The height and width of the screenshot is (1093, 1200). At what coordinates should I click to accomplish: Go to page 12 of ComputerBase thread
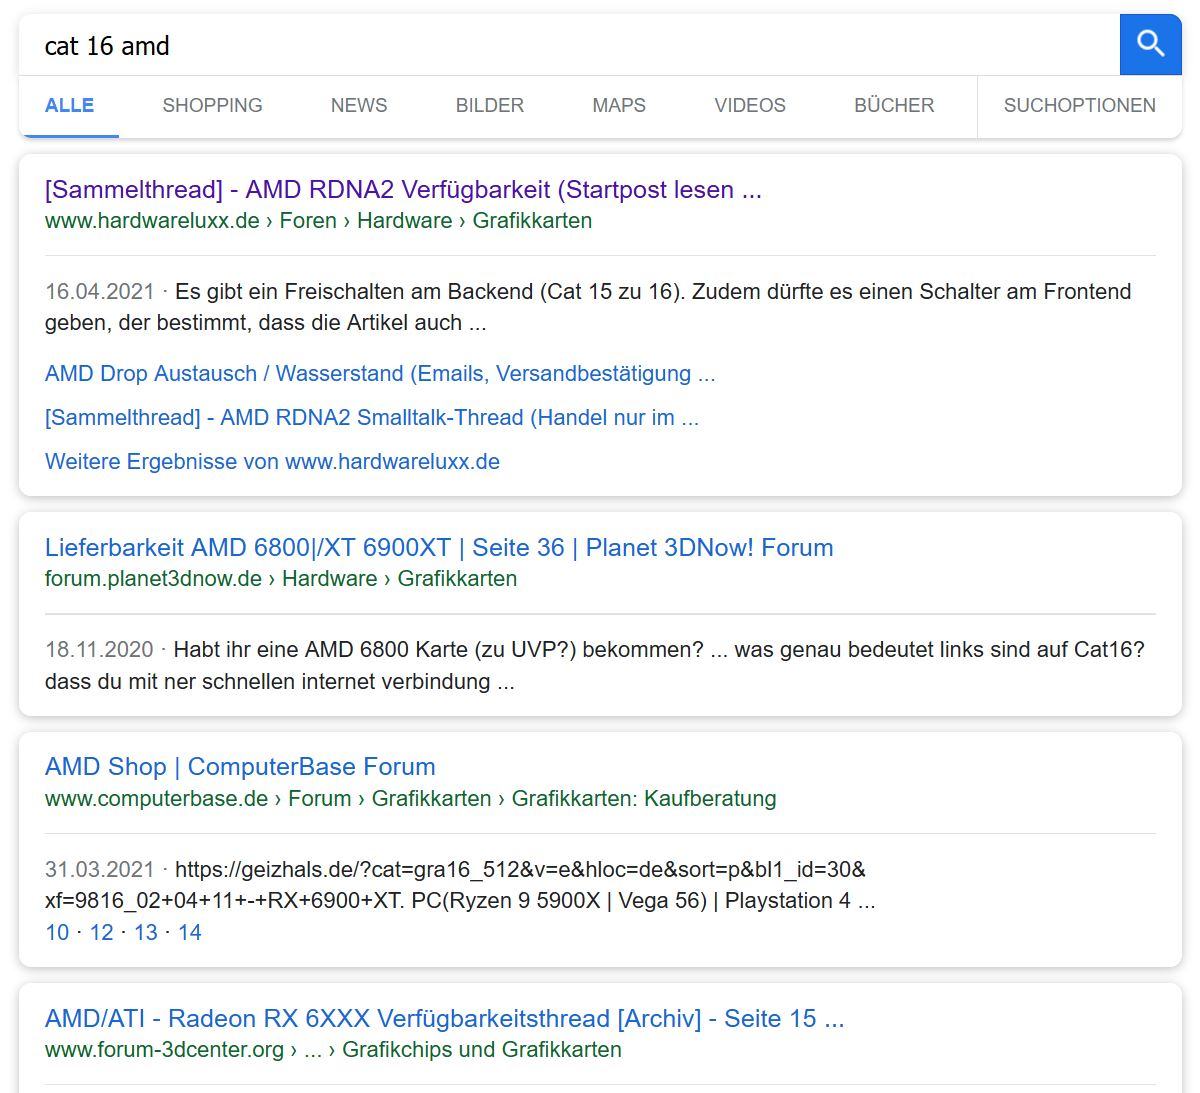101,933
